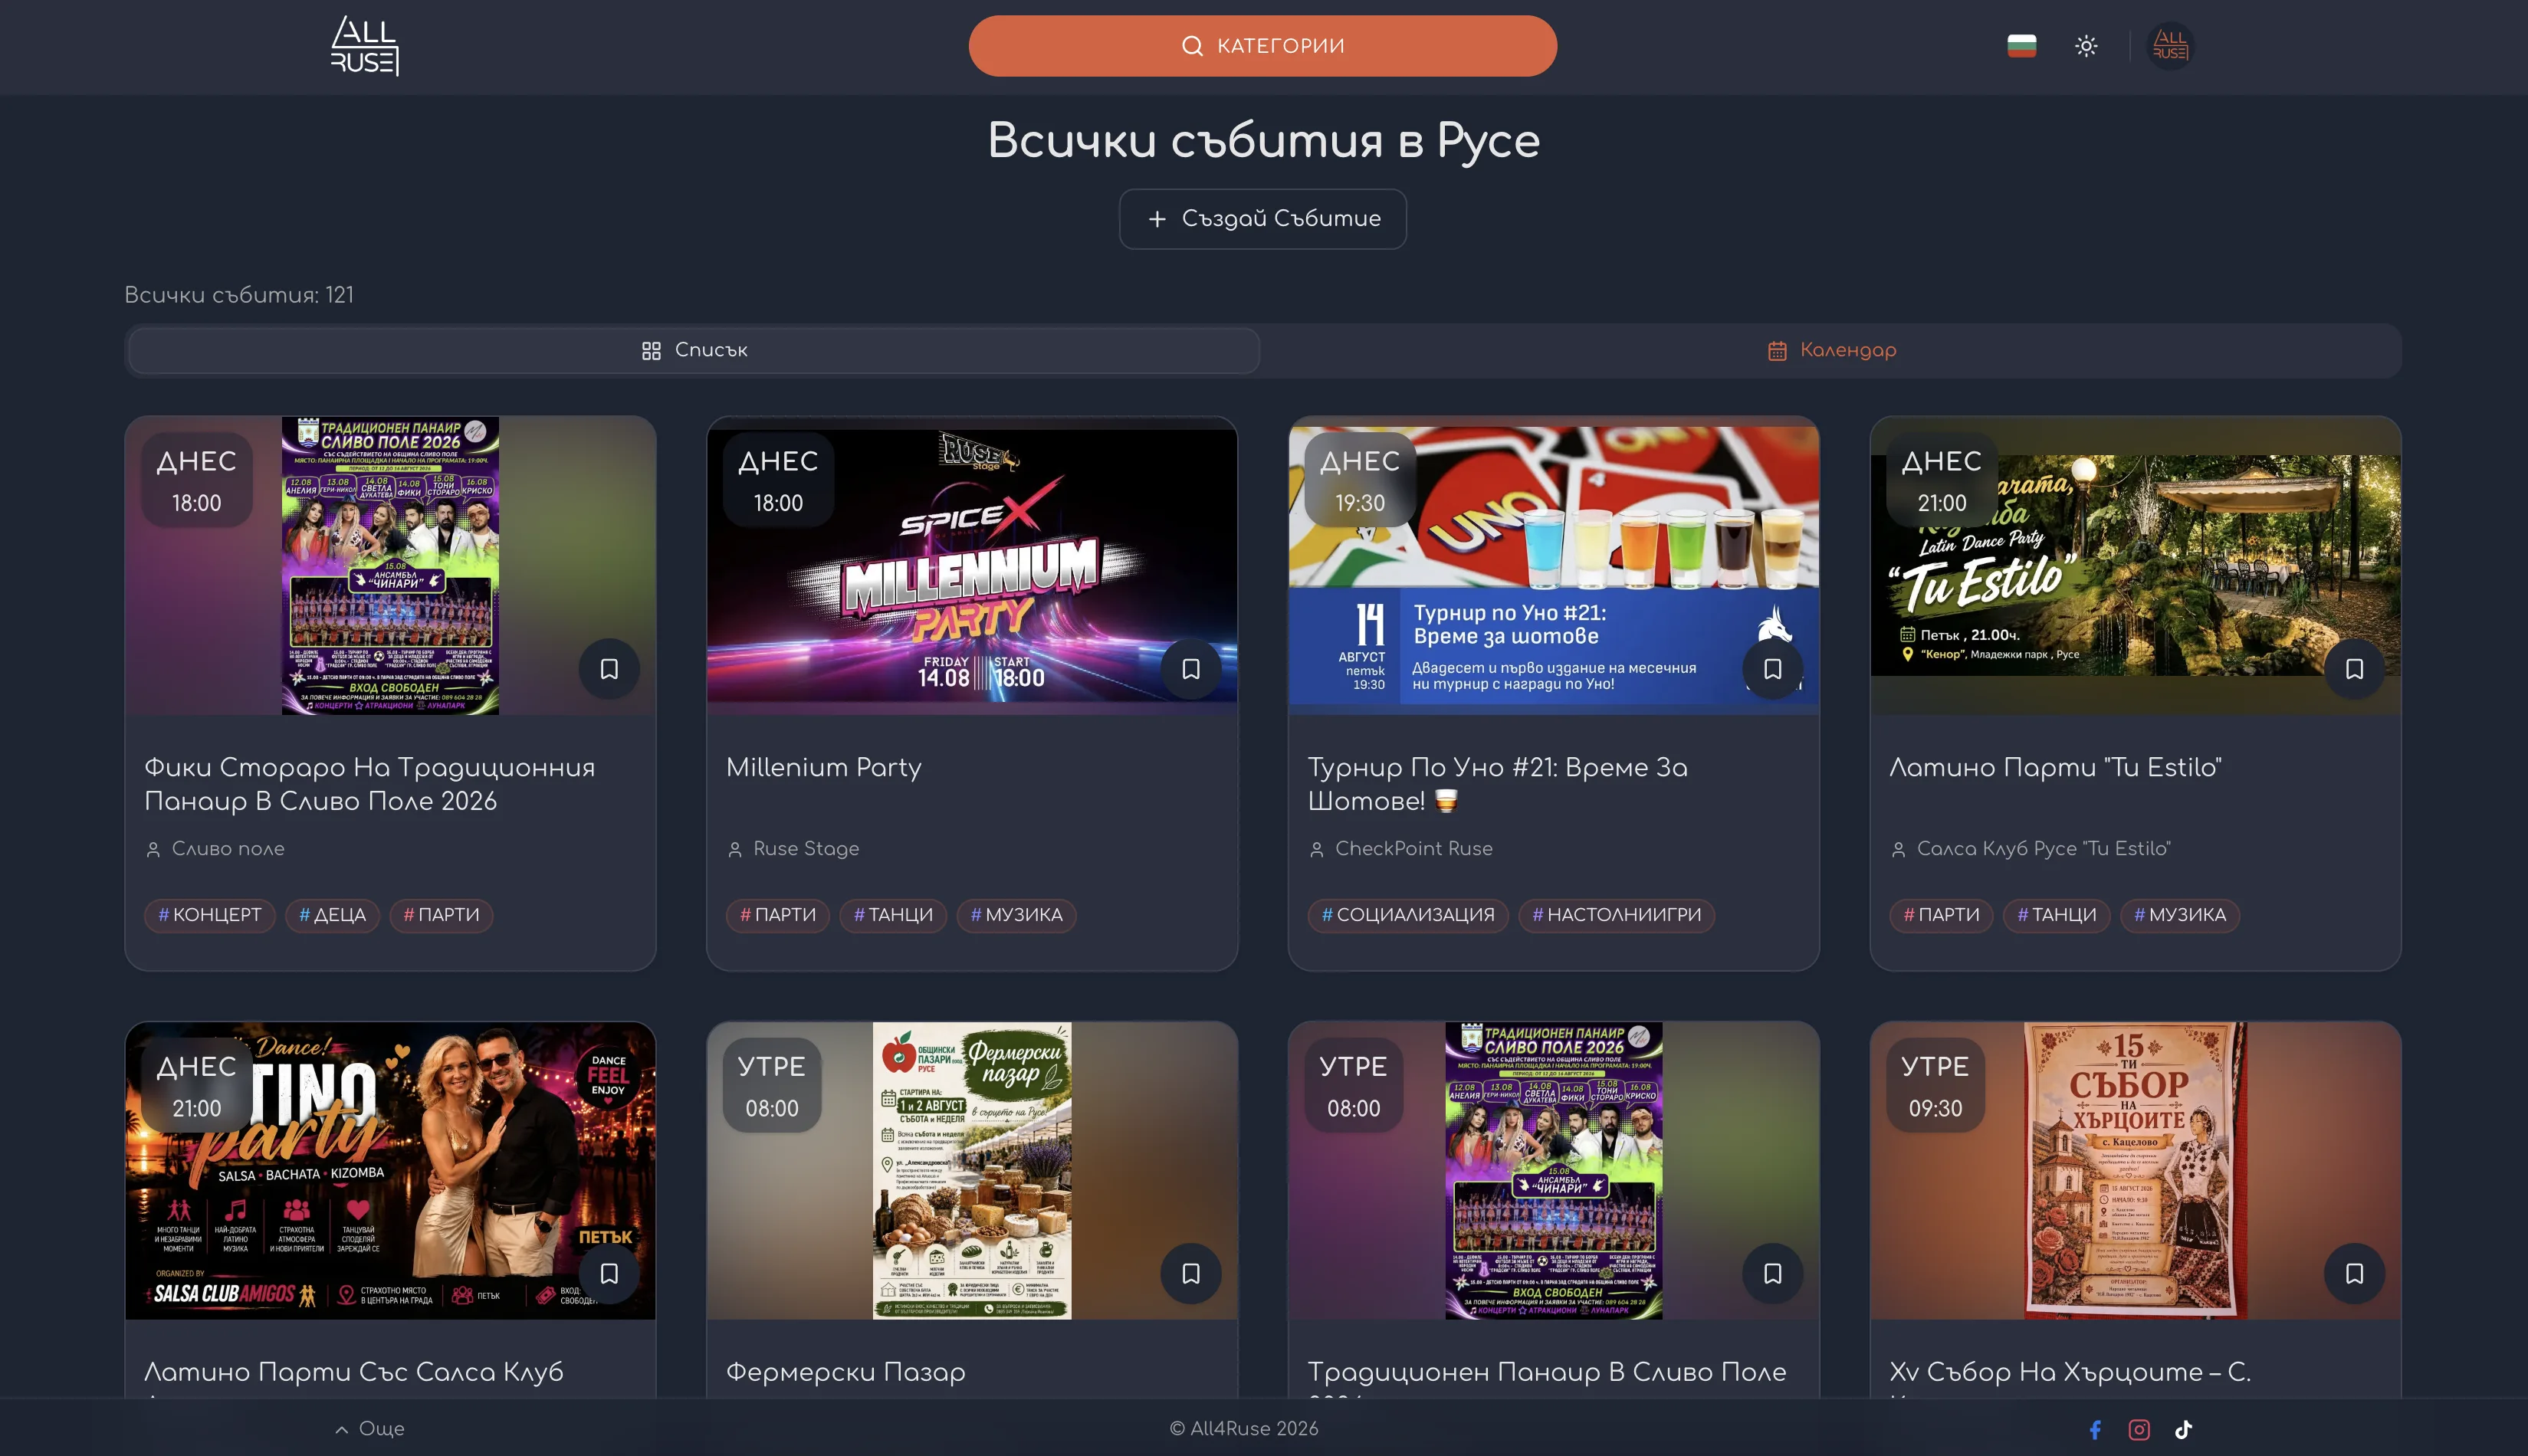Switch to the Календар view
This screenshot has height=1456, width=2528.
tap(1831, 350)
